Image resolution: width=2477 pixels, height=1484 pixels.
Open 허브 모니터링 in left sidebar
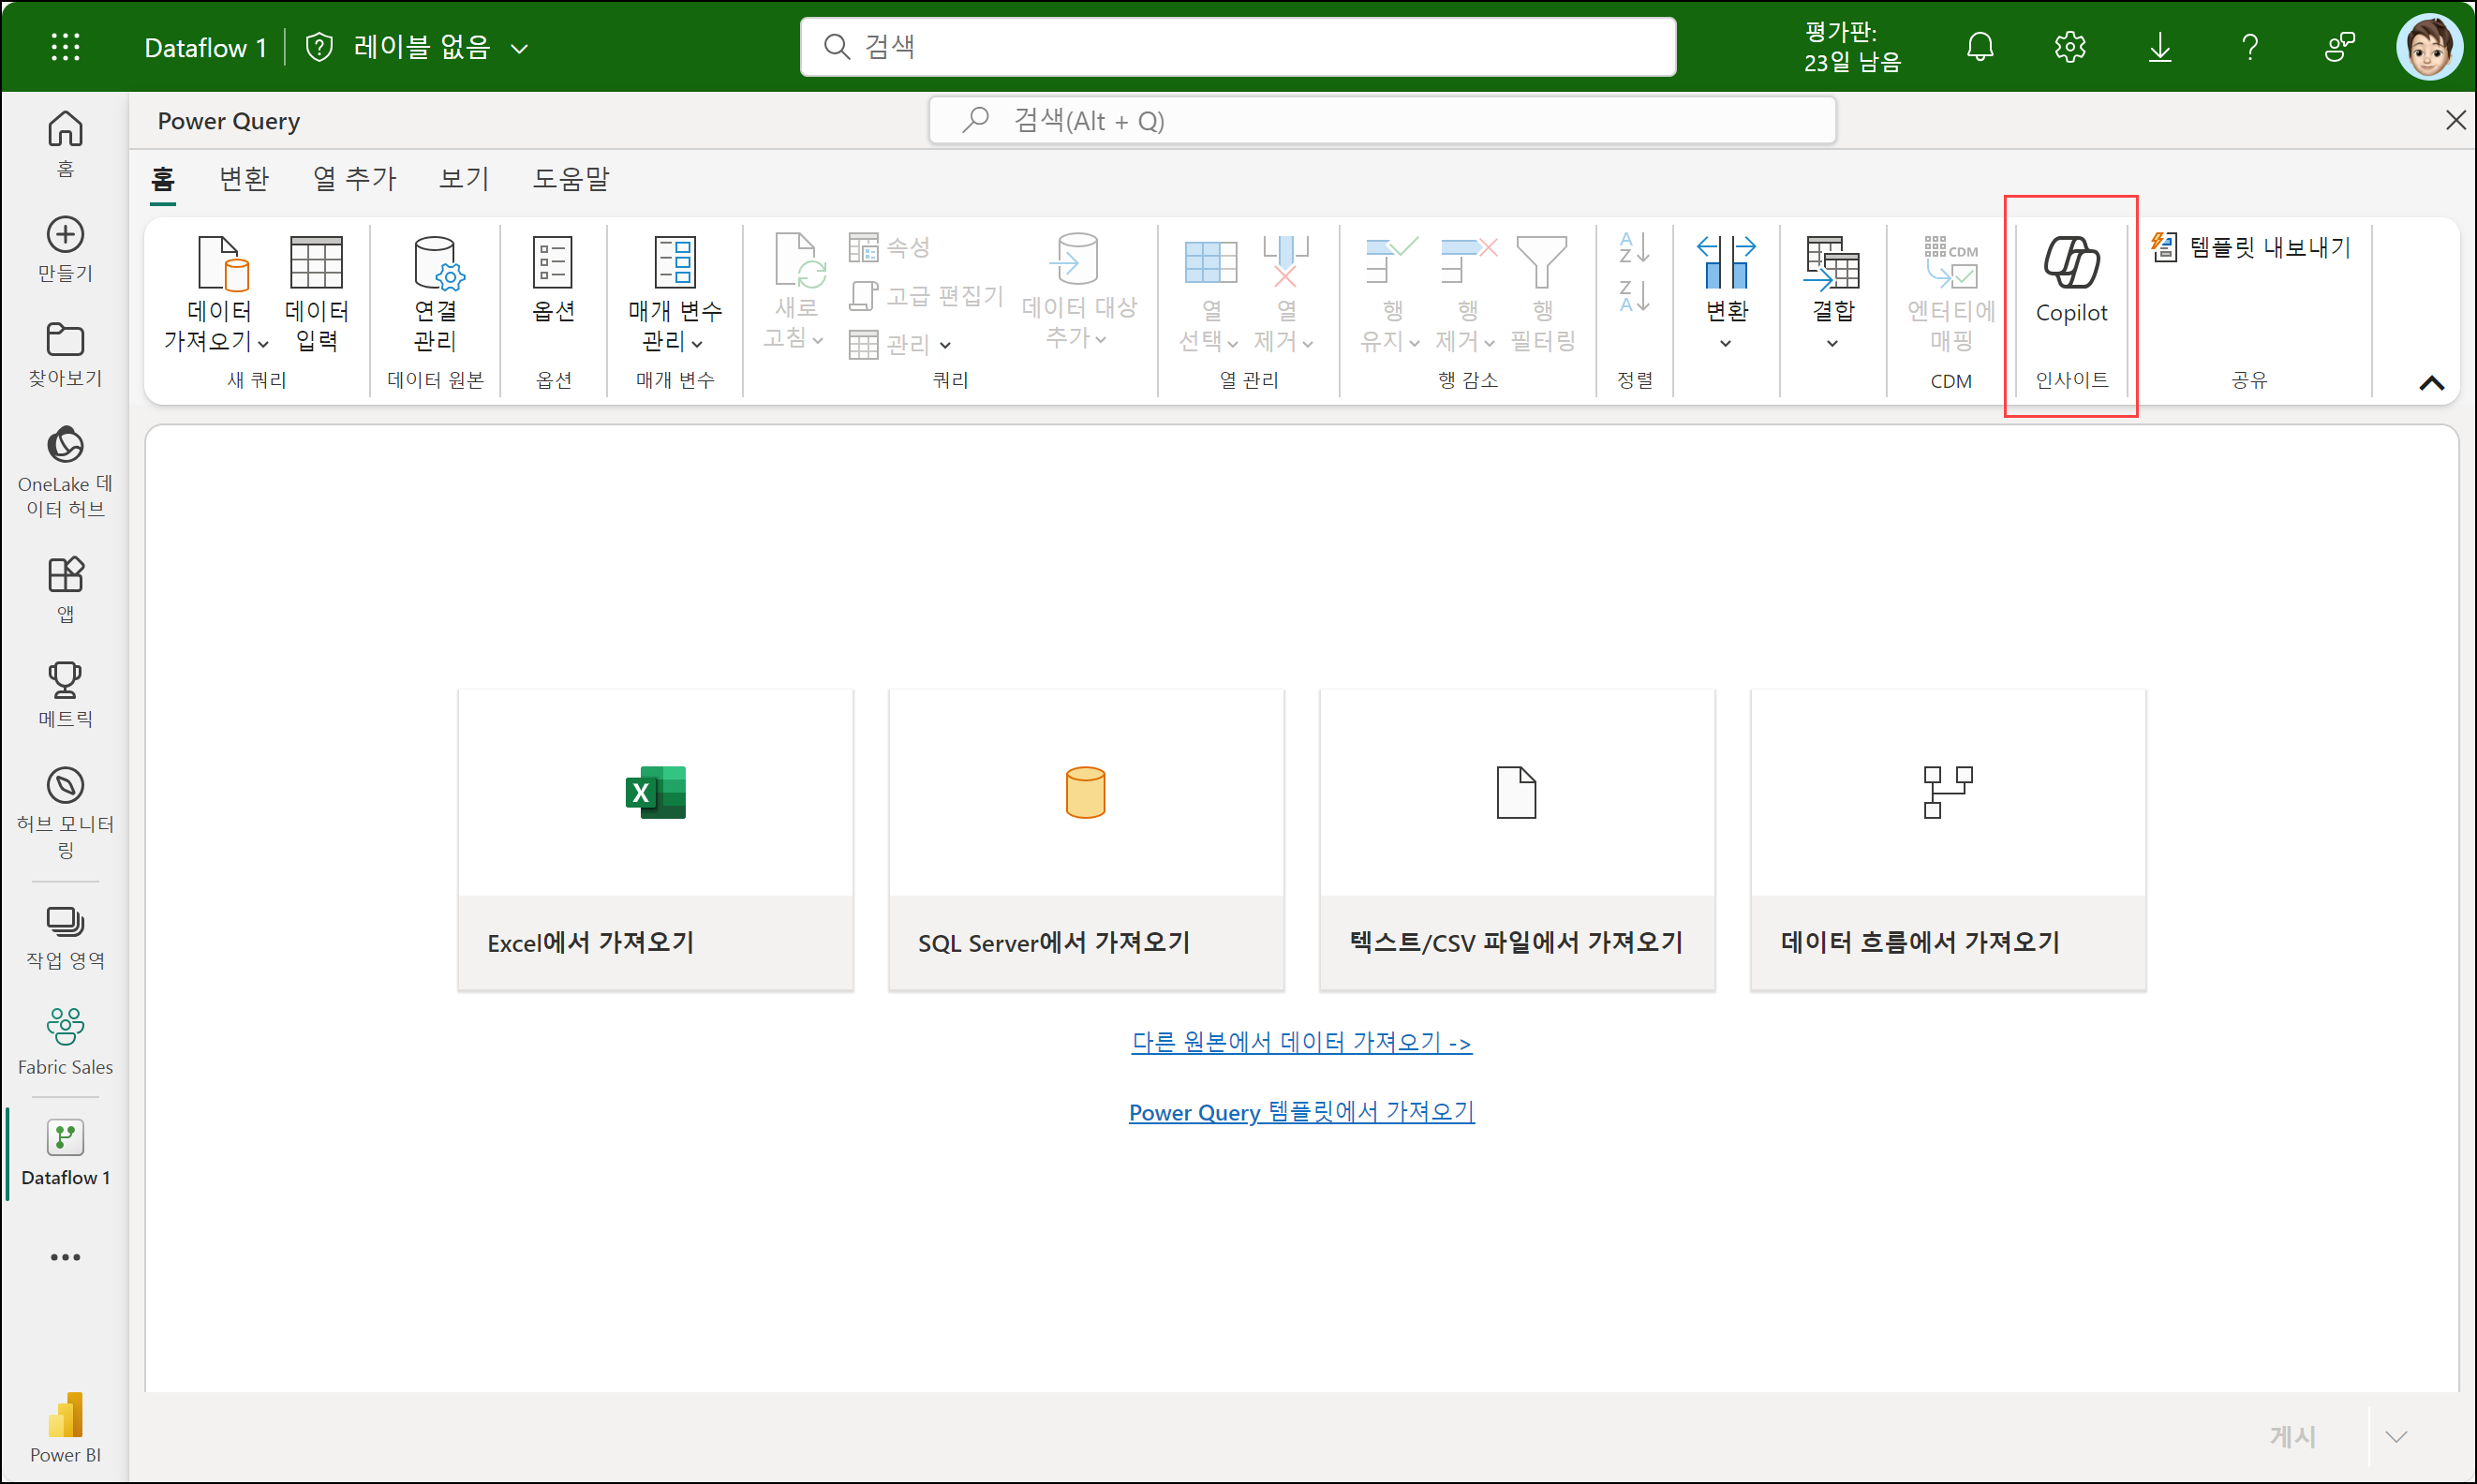65,812
